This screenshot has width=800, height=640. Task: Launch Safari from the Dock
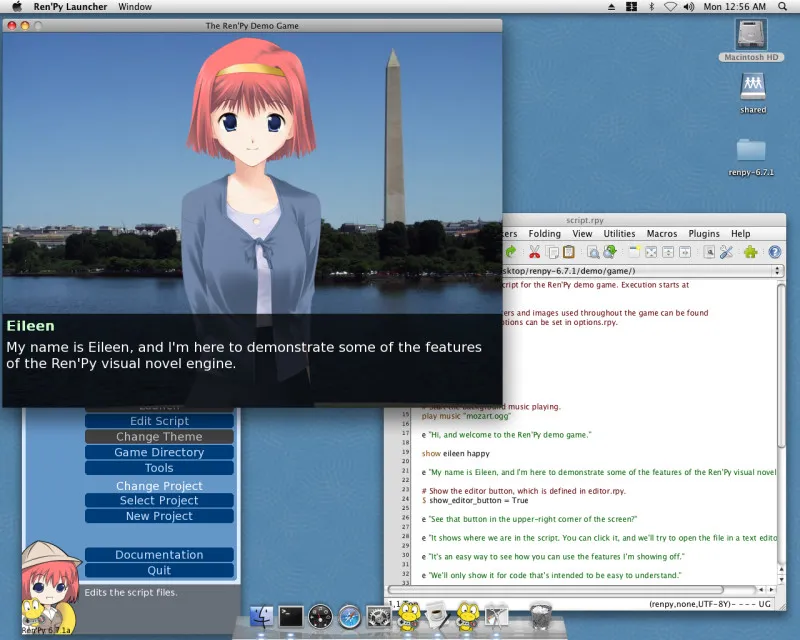pyautogui.click(x=349, y=616)
